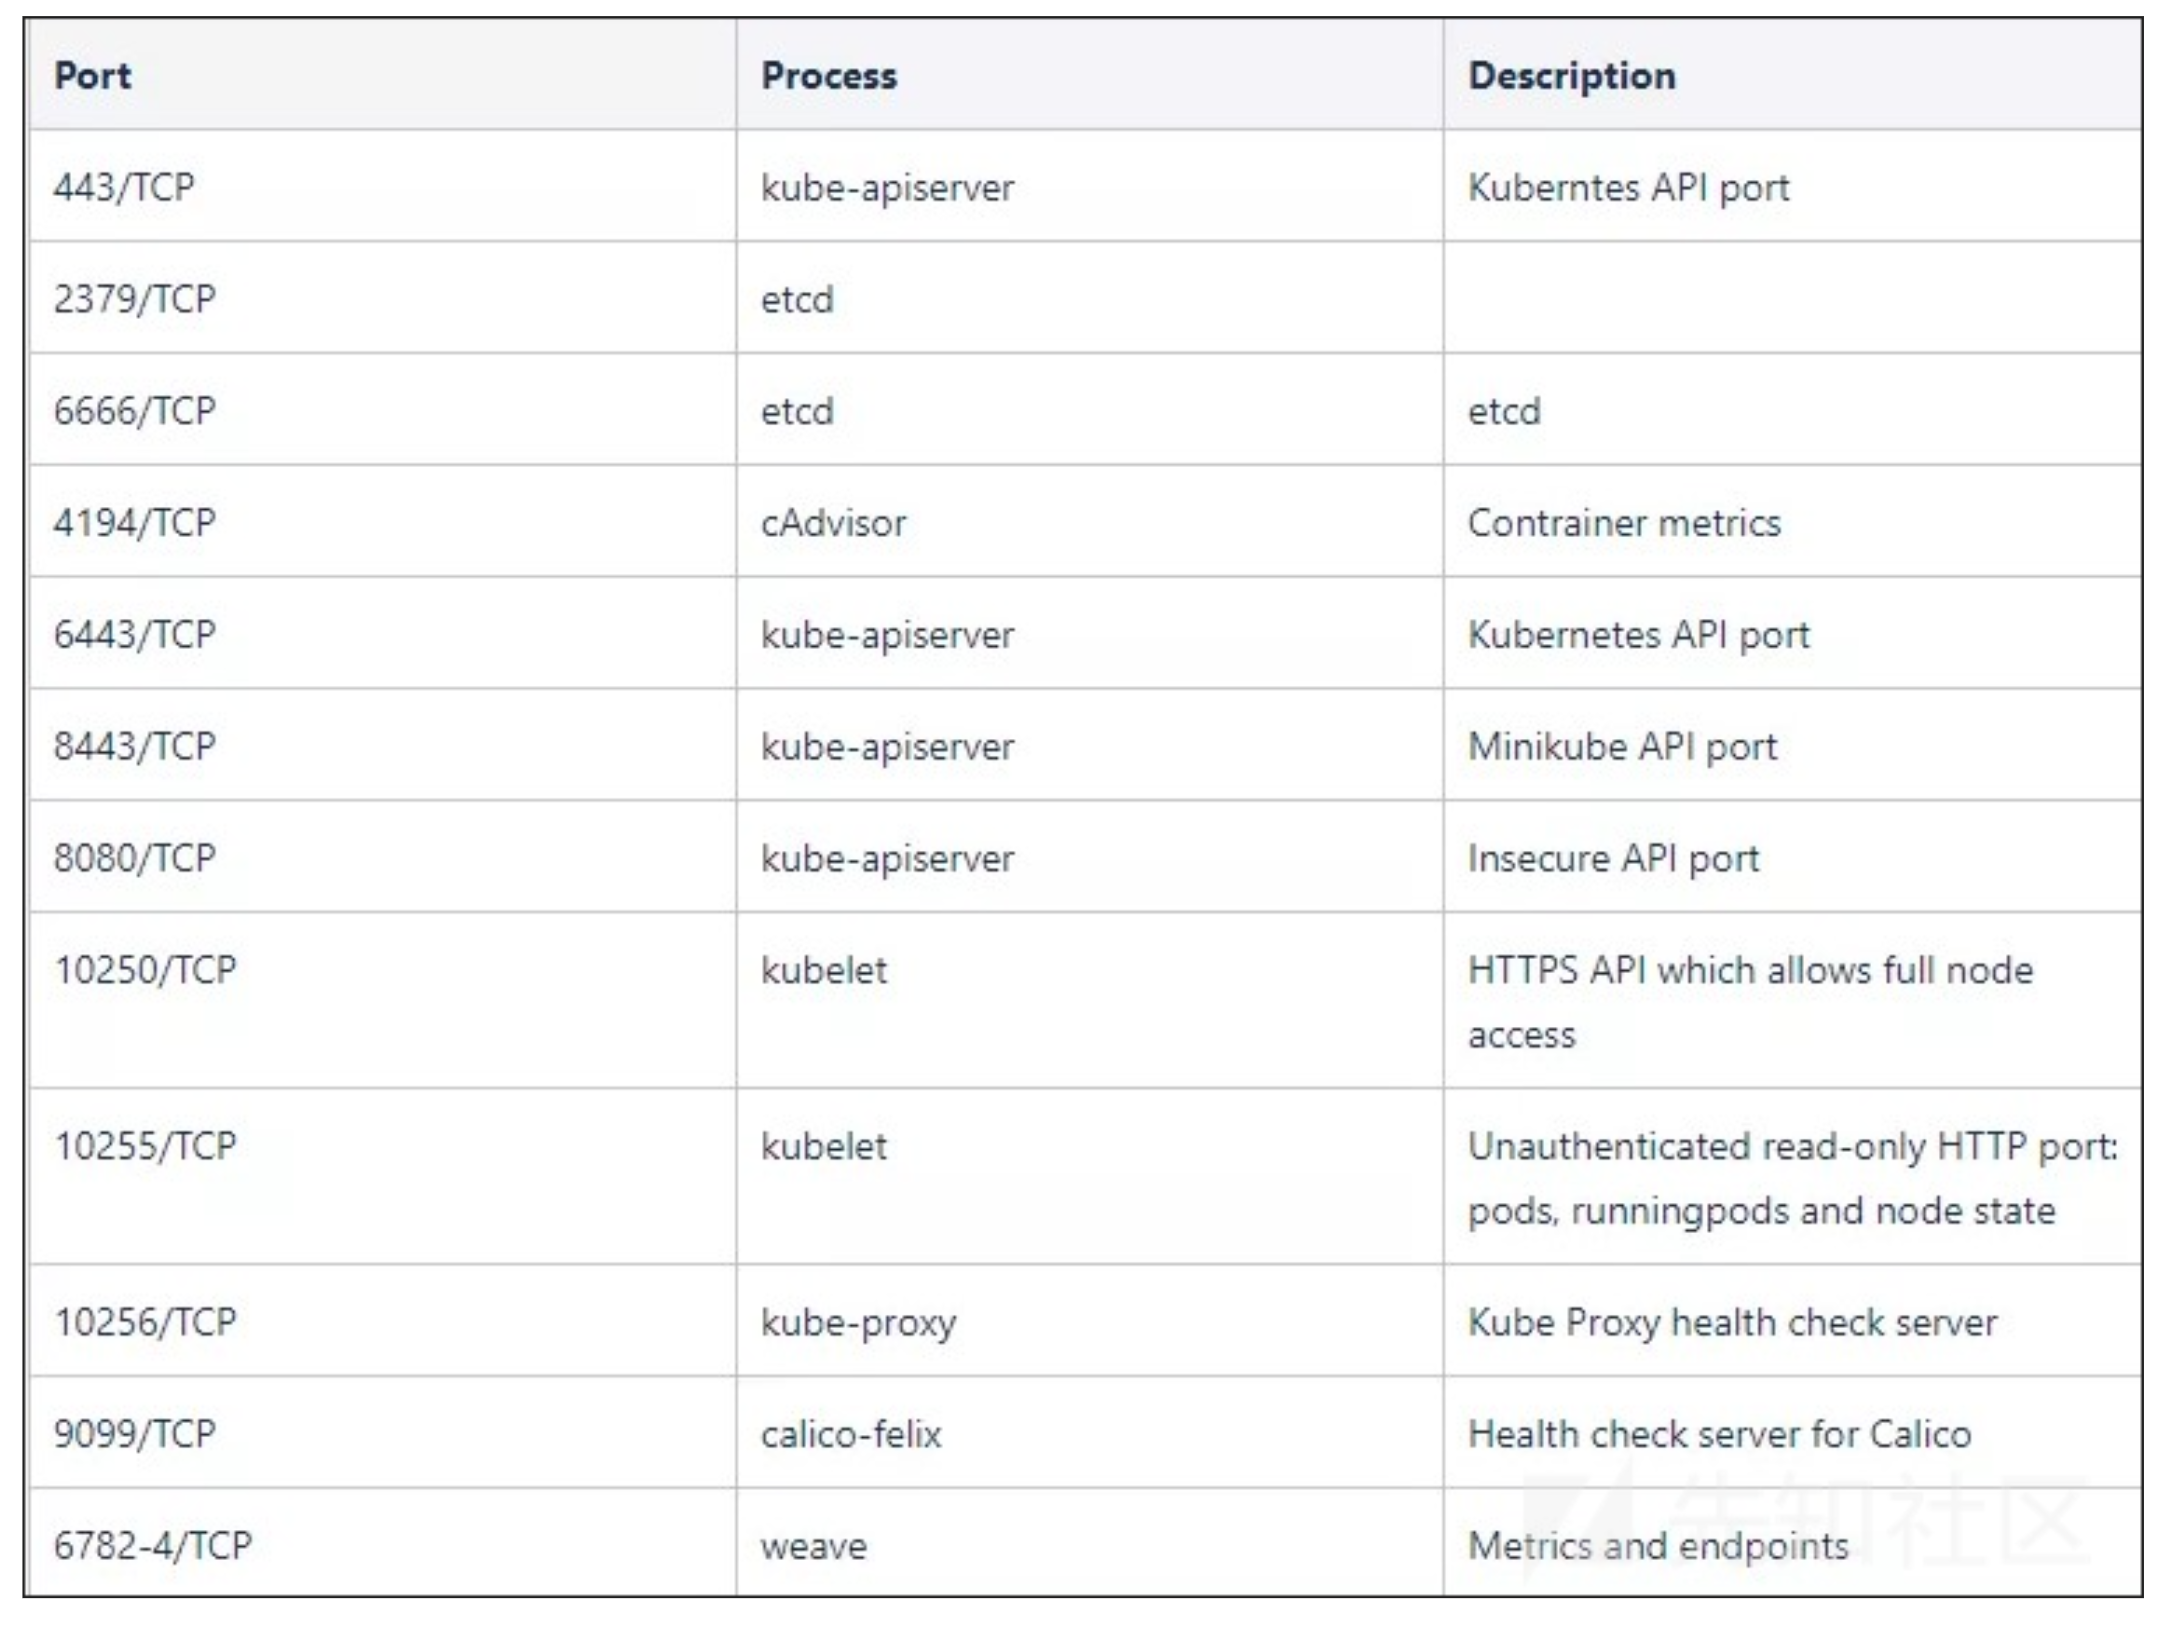Select the 6666/TCP port cell
The height and width of the screenshot is (1630, 2170).
click(x=135, y=411)
